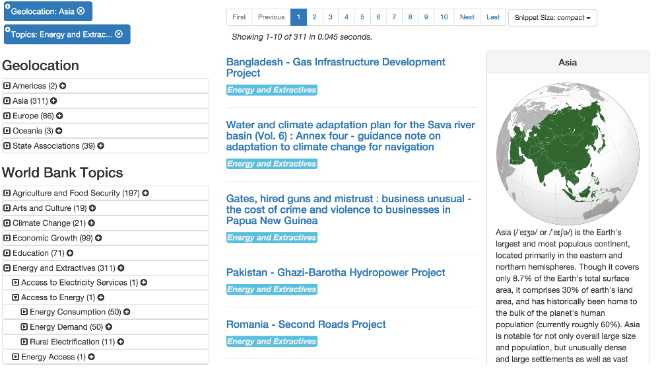The height and width of the screenshot is (378, 660).
Task: Expand the State Associations tree node
Action: tap(7, 146)
